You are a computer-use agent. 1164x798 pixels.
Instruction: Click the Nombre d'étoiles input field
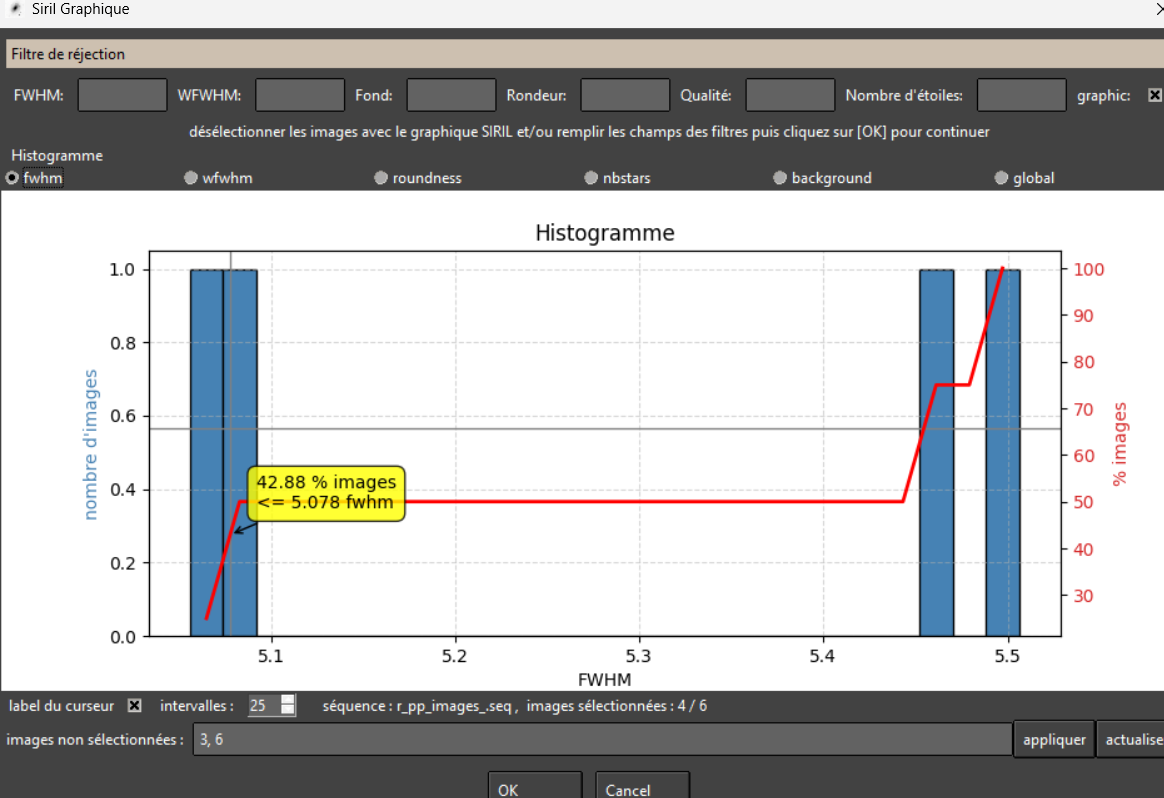[x=1021, y=95]
